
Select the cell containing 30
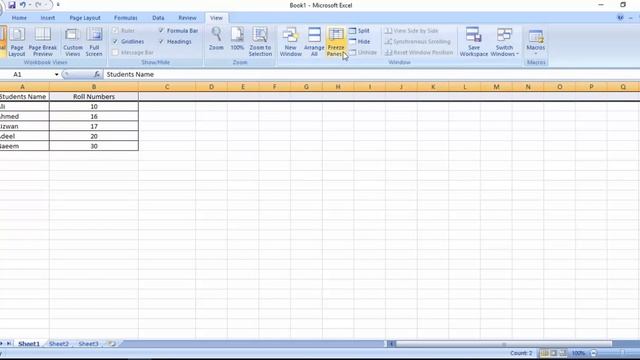pos(94,146)
